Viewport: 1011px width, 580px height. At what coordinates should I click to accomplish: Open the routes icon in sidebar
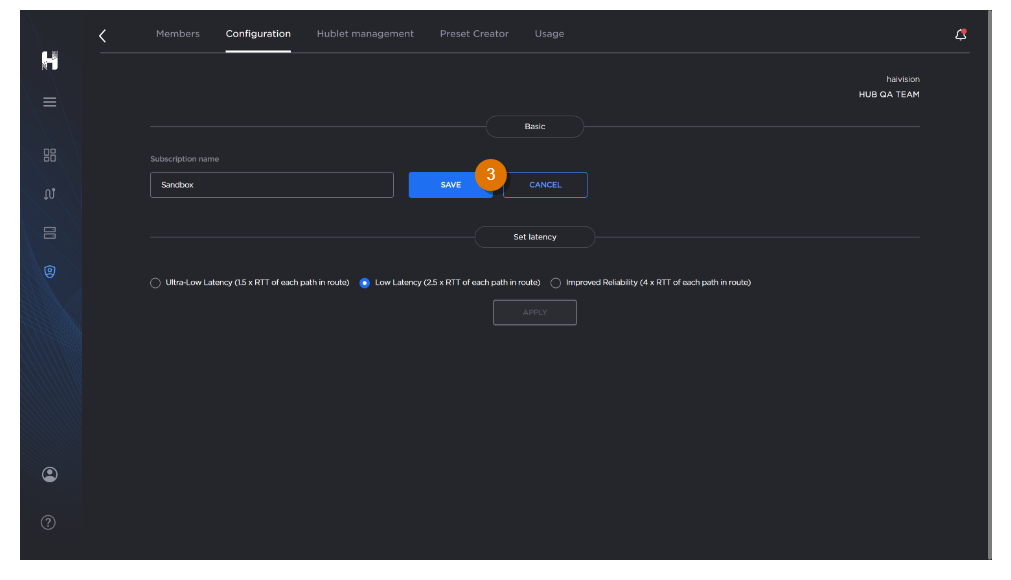[x=49, y=194]
